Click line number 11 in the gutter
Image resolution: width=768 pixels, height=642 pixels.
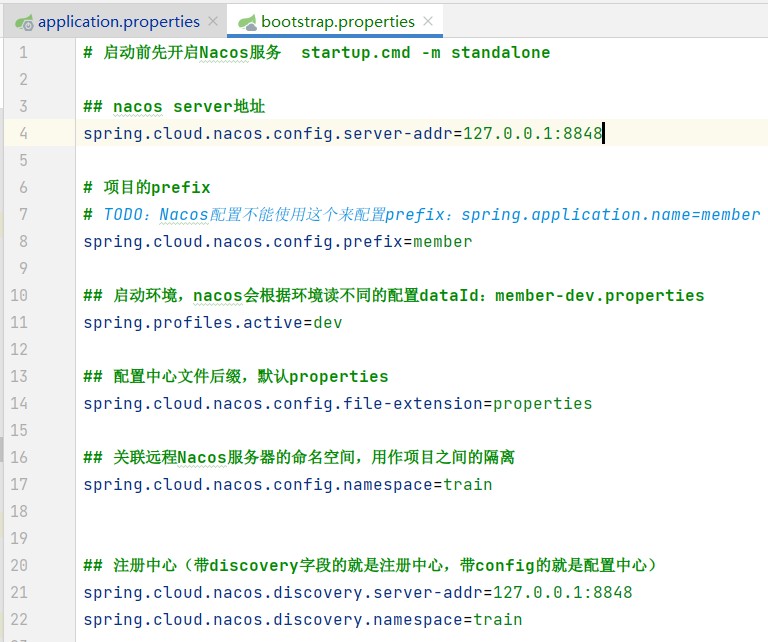[x=19, y=322]
